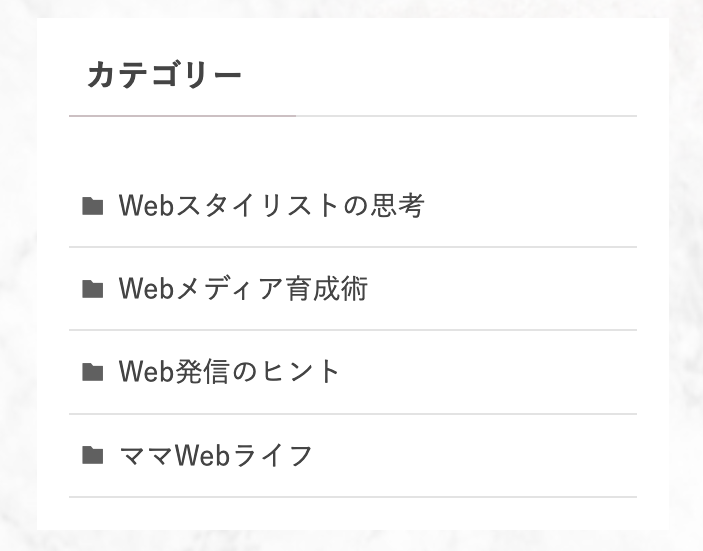Click the gray part of the heading underline
This screenshot has height=551, width=703.
(x=466, y=116)
